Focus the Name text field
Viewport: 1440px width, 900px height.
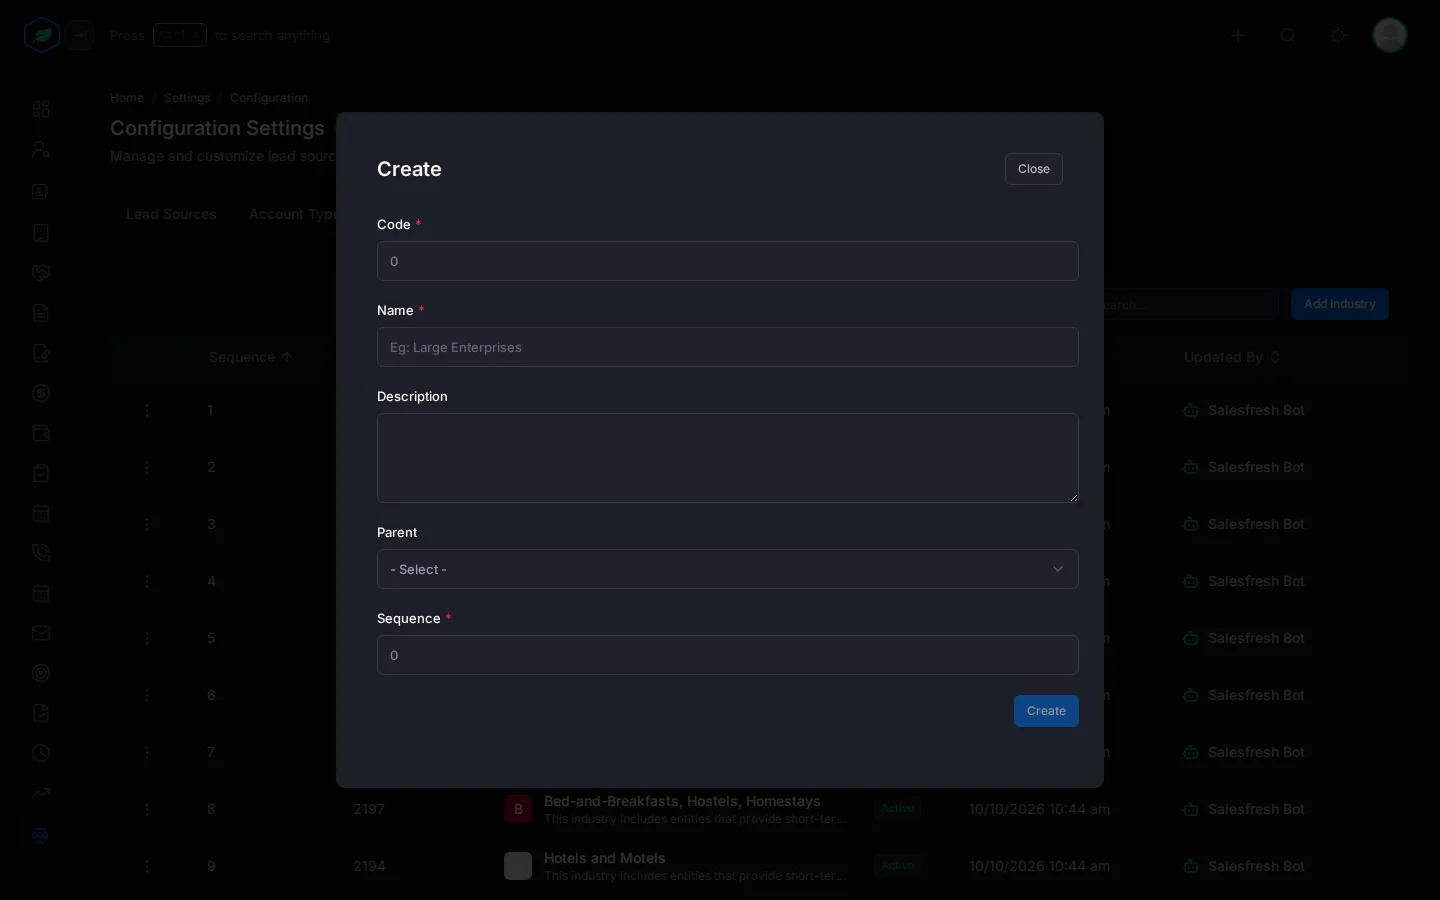tap(727, 347)
